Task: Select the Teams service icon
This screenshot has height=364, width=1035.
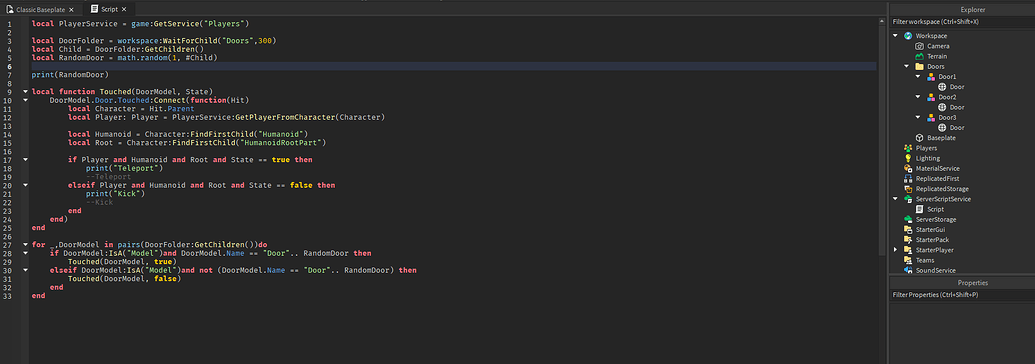Action: coord(908,260)
